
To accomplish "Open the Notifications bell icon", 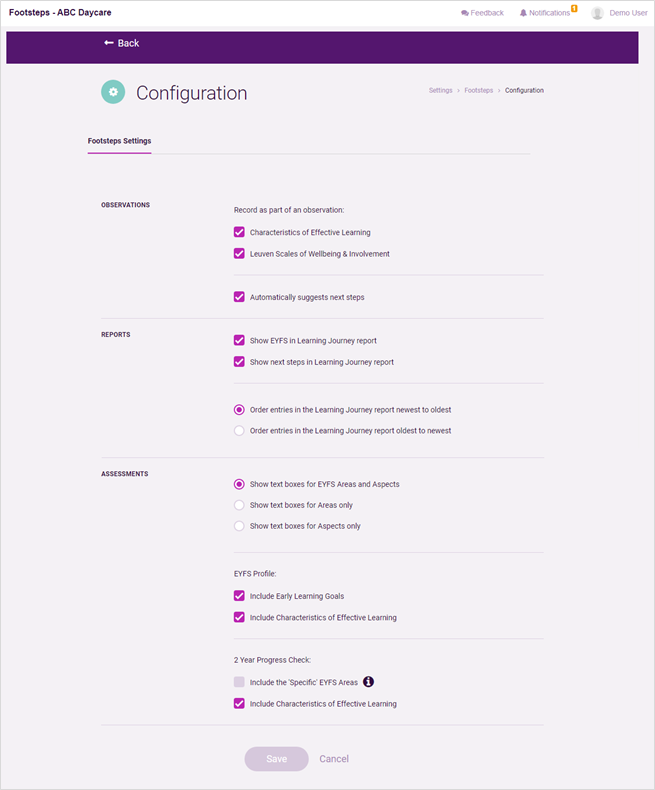I will (x=523, y=13).
